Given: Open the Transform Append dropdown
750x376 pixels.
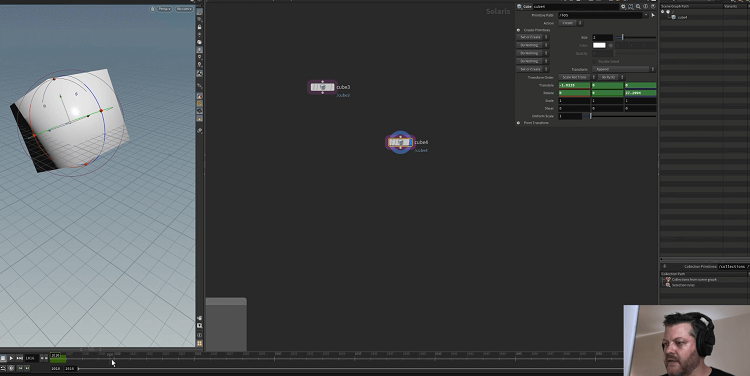Looking at the screenshot, I should click(624, 69).
